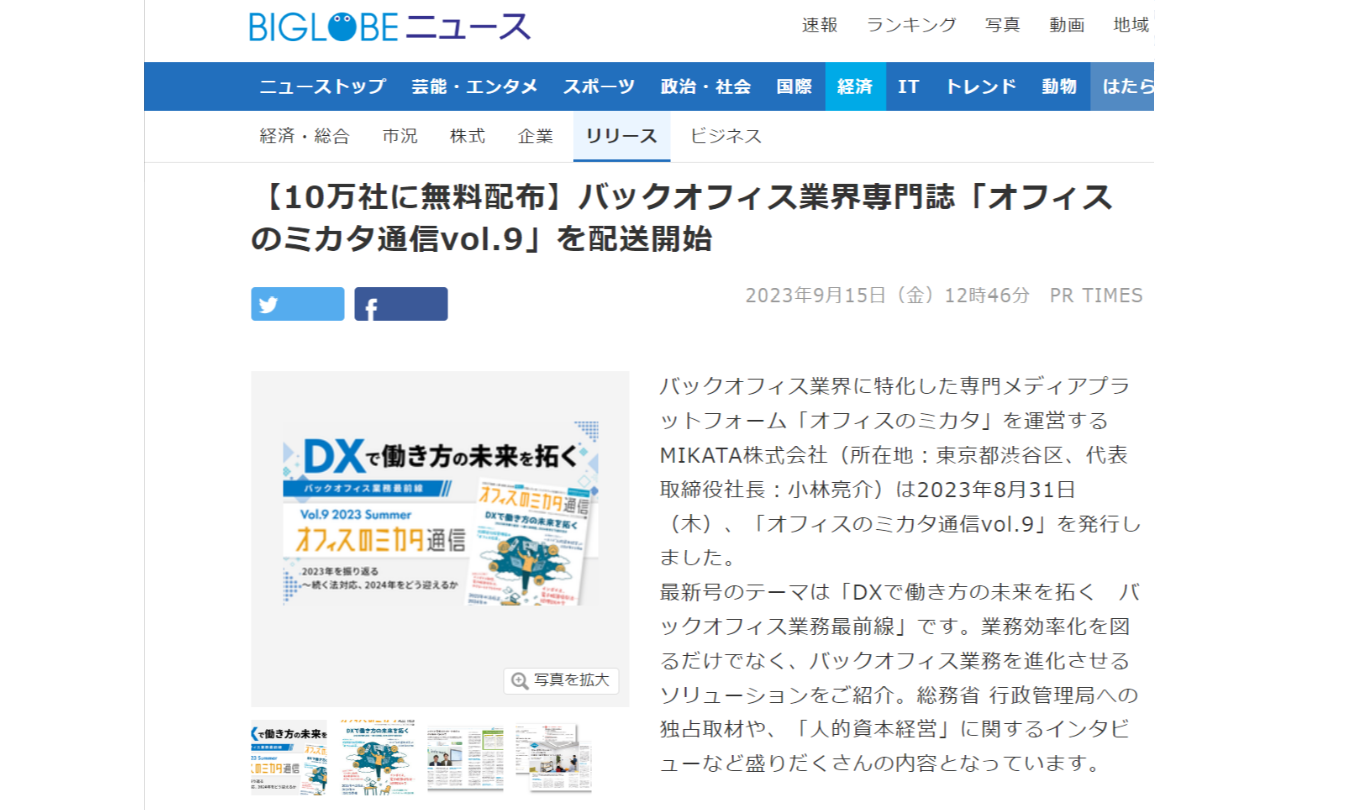Image resolution: width=1350 pixels, height=810 pixels.
Task: Switch to 市況 sub-tab
Action: click(400, 136)
